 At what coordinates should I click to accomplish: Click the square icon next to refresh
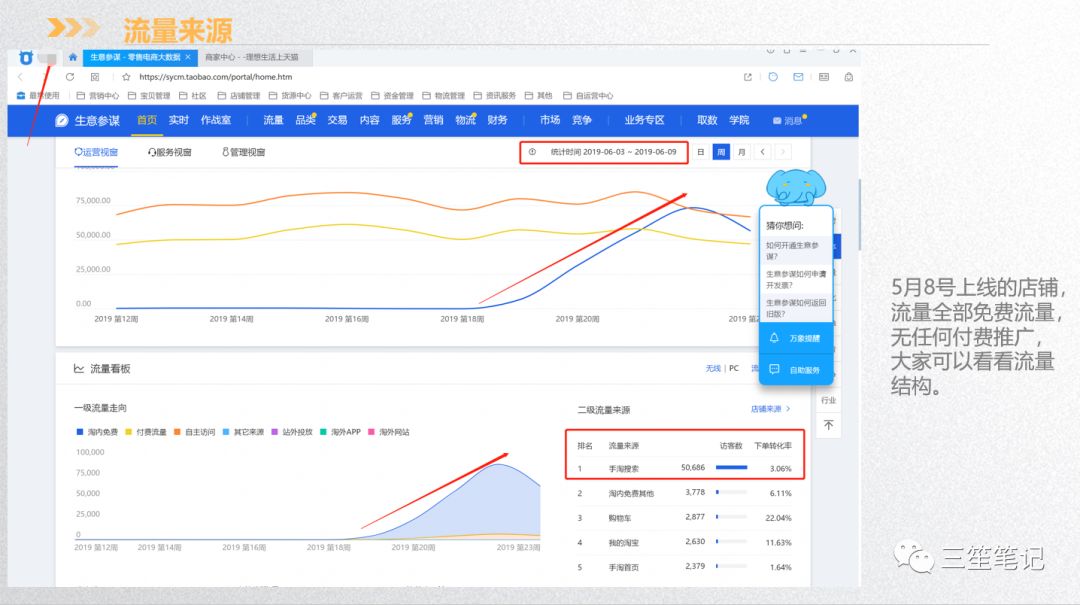tap(95, 76)
